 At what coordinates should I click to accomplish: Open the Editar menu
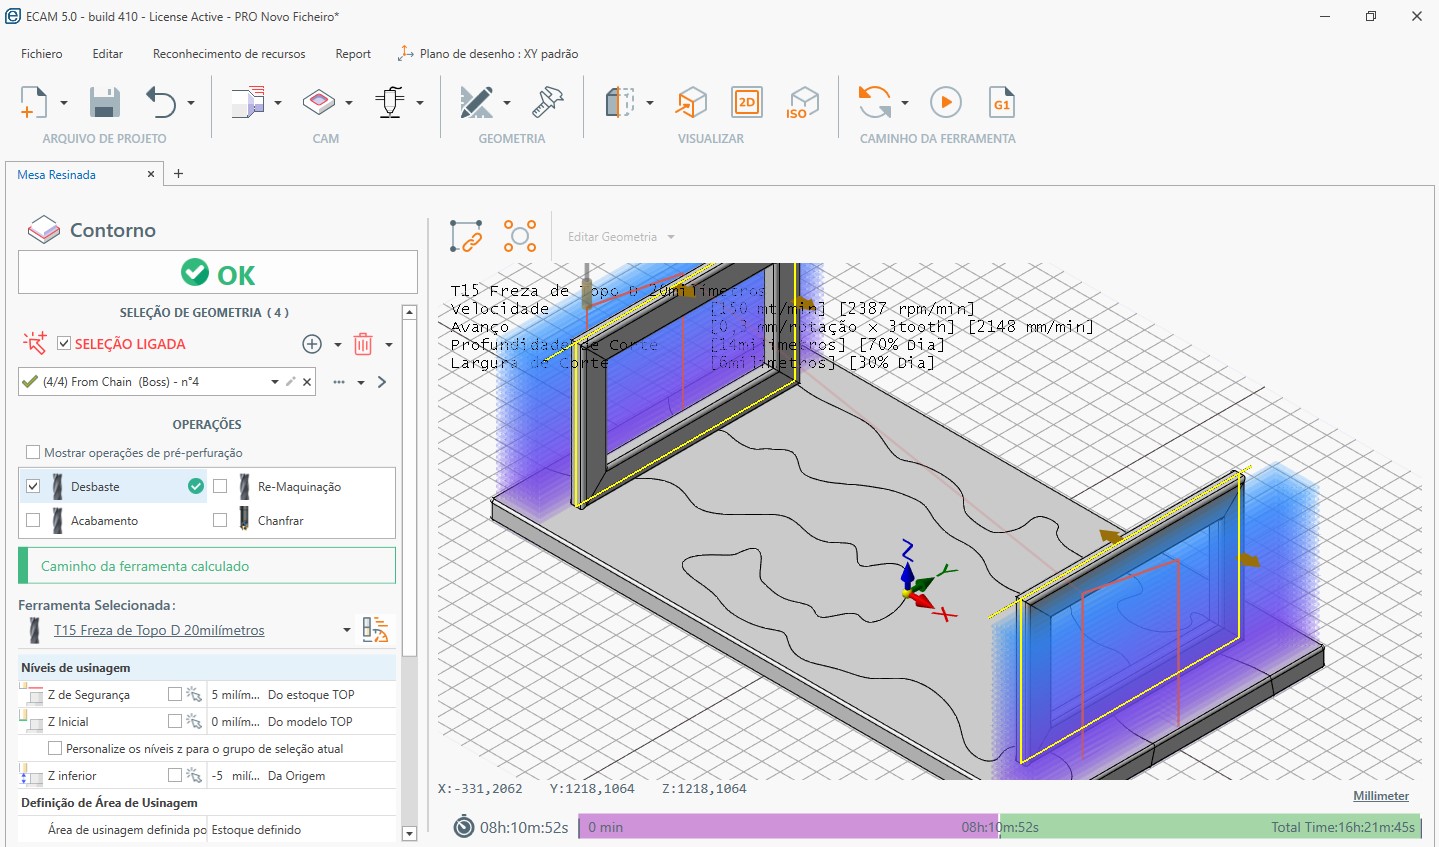click(108, 54)
